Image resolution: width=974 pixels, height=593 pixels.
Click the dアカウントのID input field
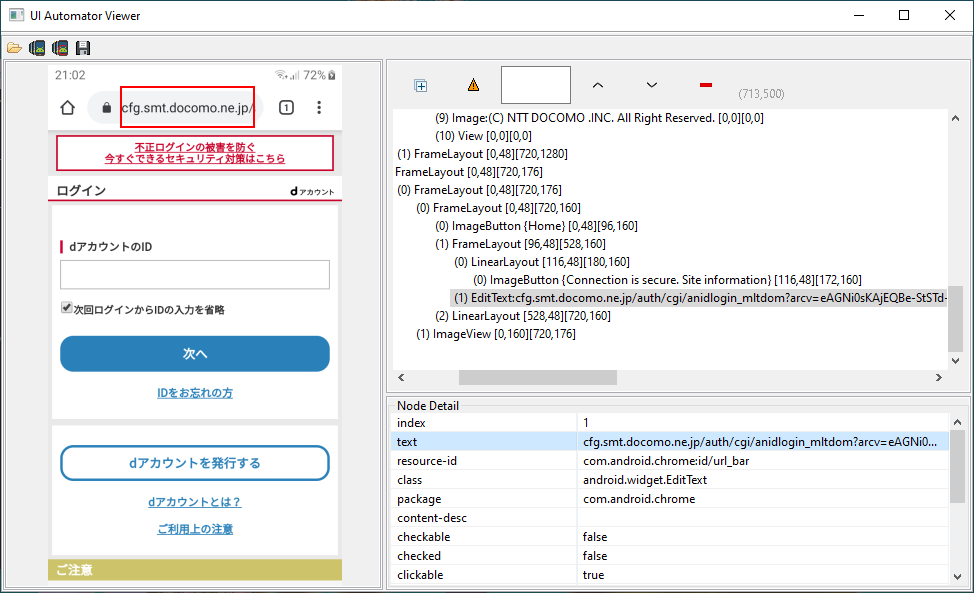[195, 274]
